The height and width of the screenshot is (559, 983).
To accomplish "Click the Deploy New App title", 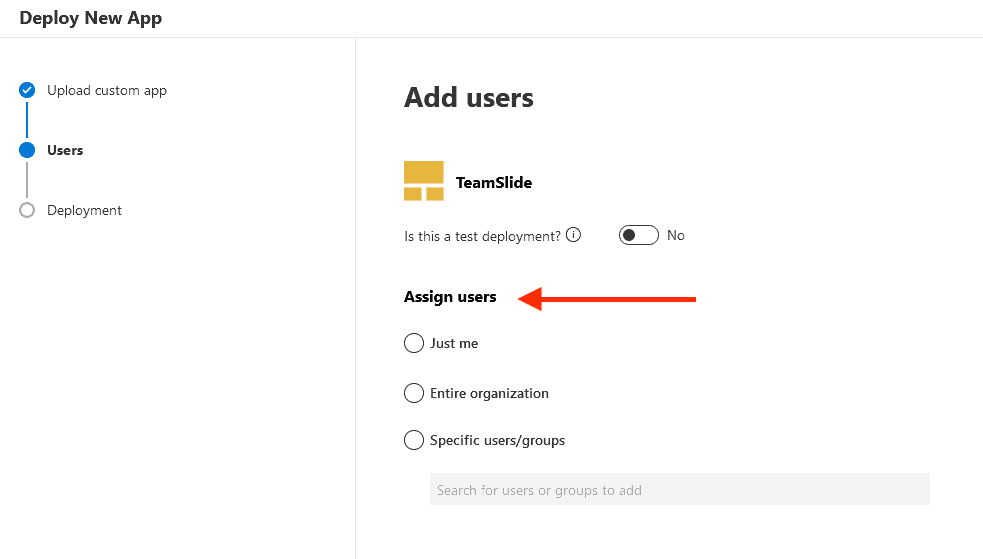I will pyautogui.click(x=91, y=18).
